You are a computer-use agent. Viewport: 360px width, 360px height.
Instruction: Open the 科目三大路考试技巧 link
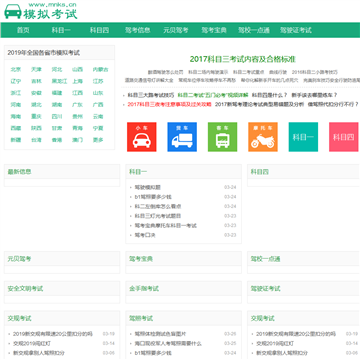[151, 95]
